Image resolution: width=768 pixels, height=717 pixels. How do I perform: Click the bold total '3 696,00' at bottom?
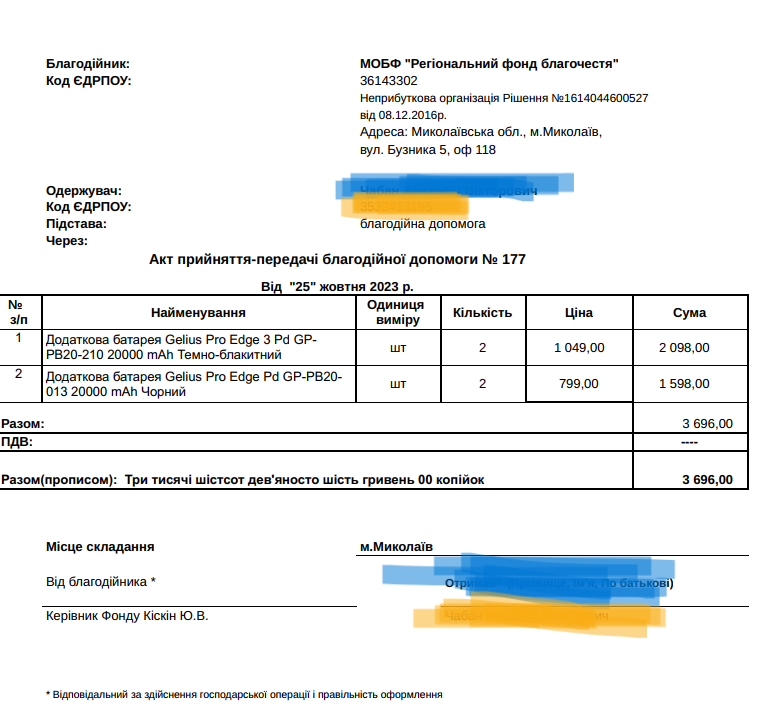click(x=707, y=480)
